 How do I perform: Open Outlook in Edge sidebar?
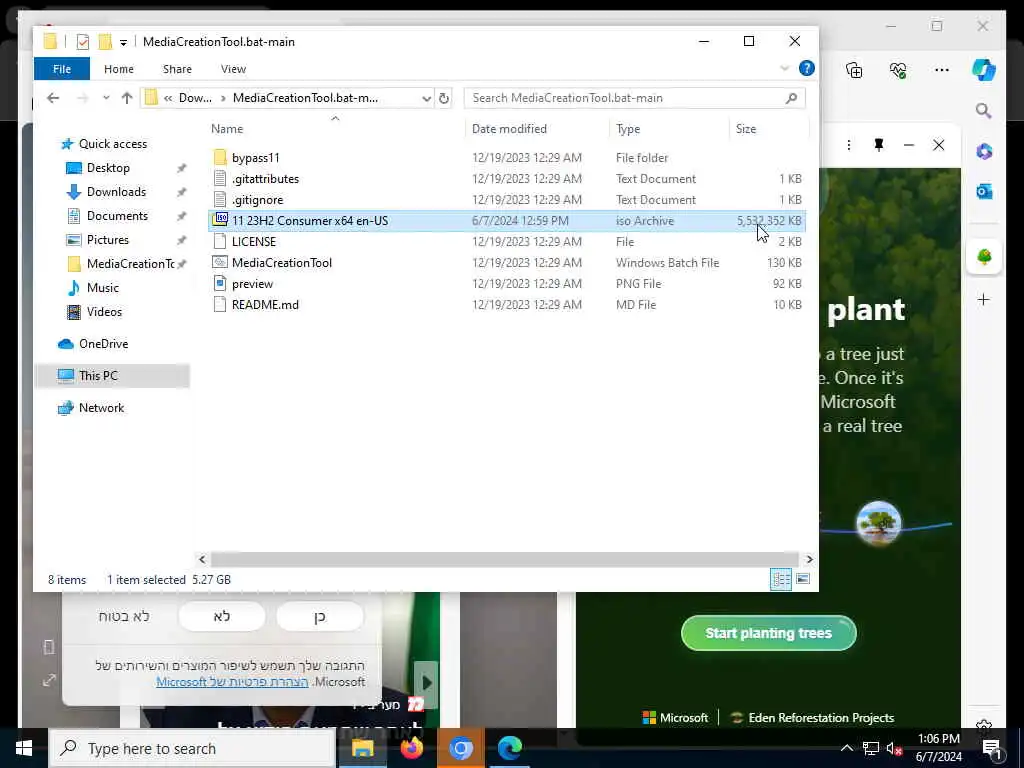pos(984,191)
